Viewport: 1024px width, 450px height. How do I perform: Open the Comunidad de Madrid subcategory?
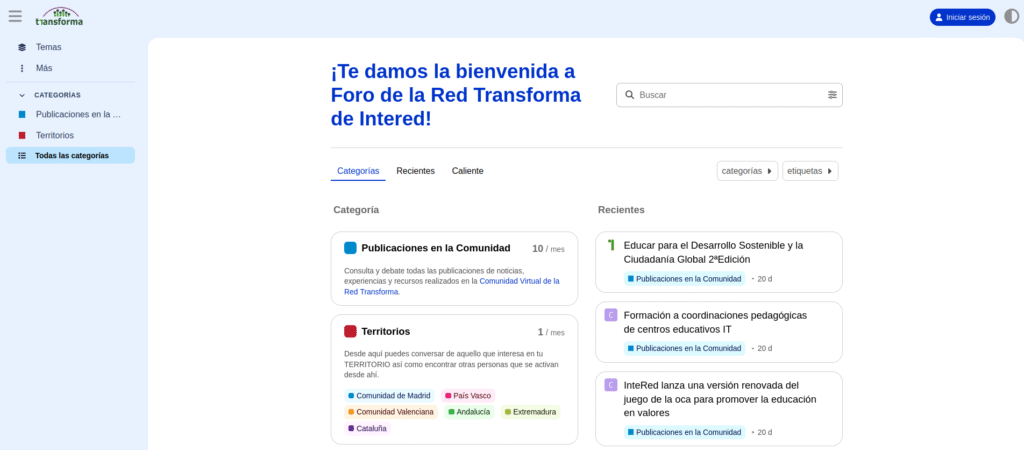389,396
